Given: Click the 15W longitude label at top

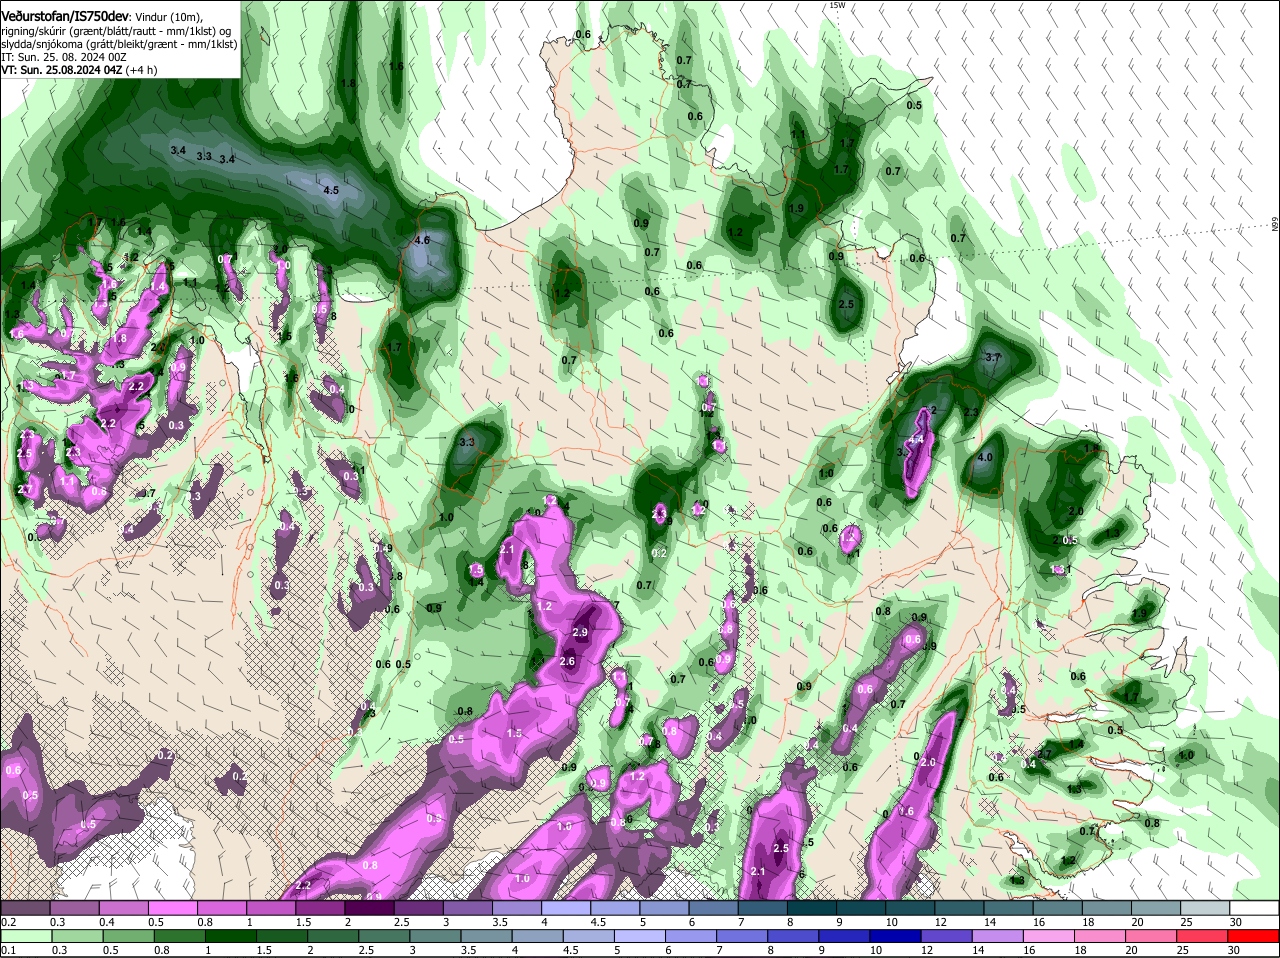Looking at the screenshot, I should [x=837, y=5].
